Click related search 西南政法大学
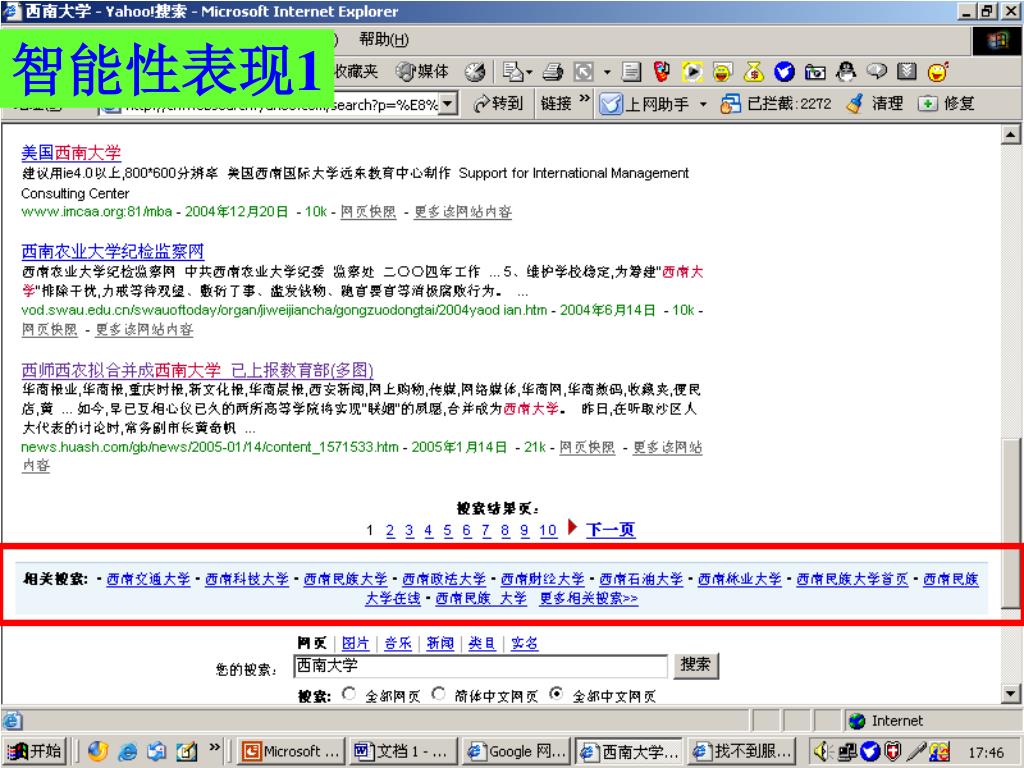 (x=444, y=579)
